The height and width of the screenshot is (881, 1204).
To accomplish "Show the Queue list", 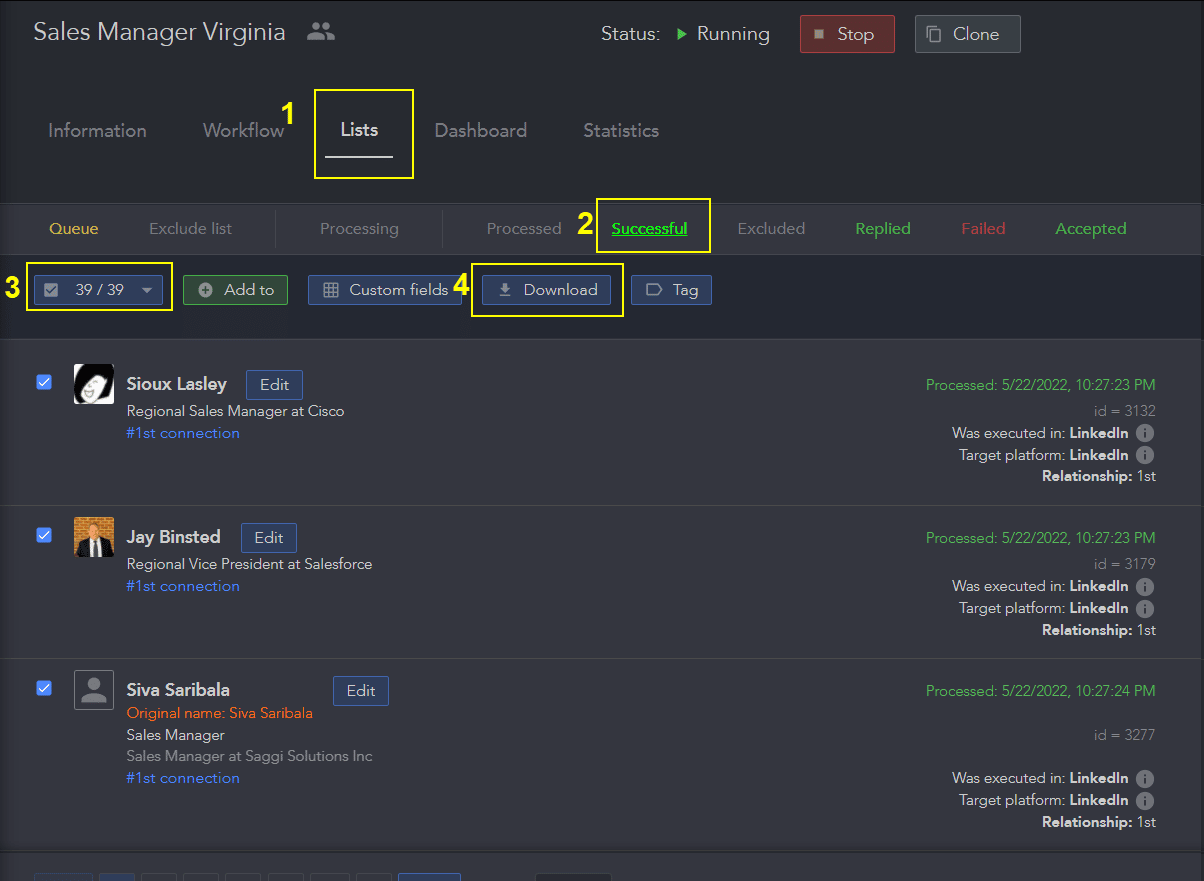I will click(x=74, y=229).
